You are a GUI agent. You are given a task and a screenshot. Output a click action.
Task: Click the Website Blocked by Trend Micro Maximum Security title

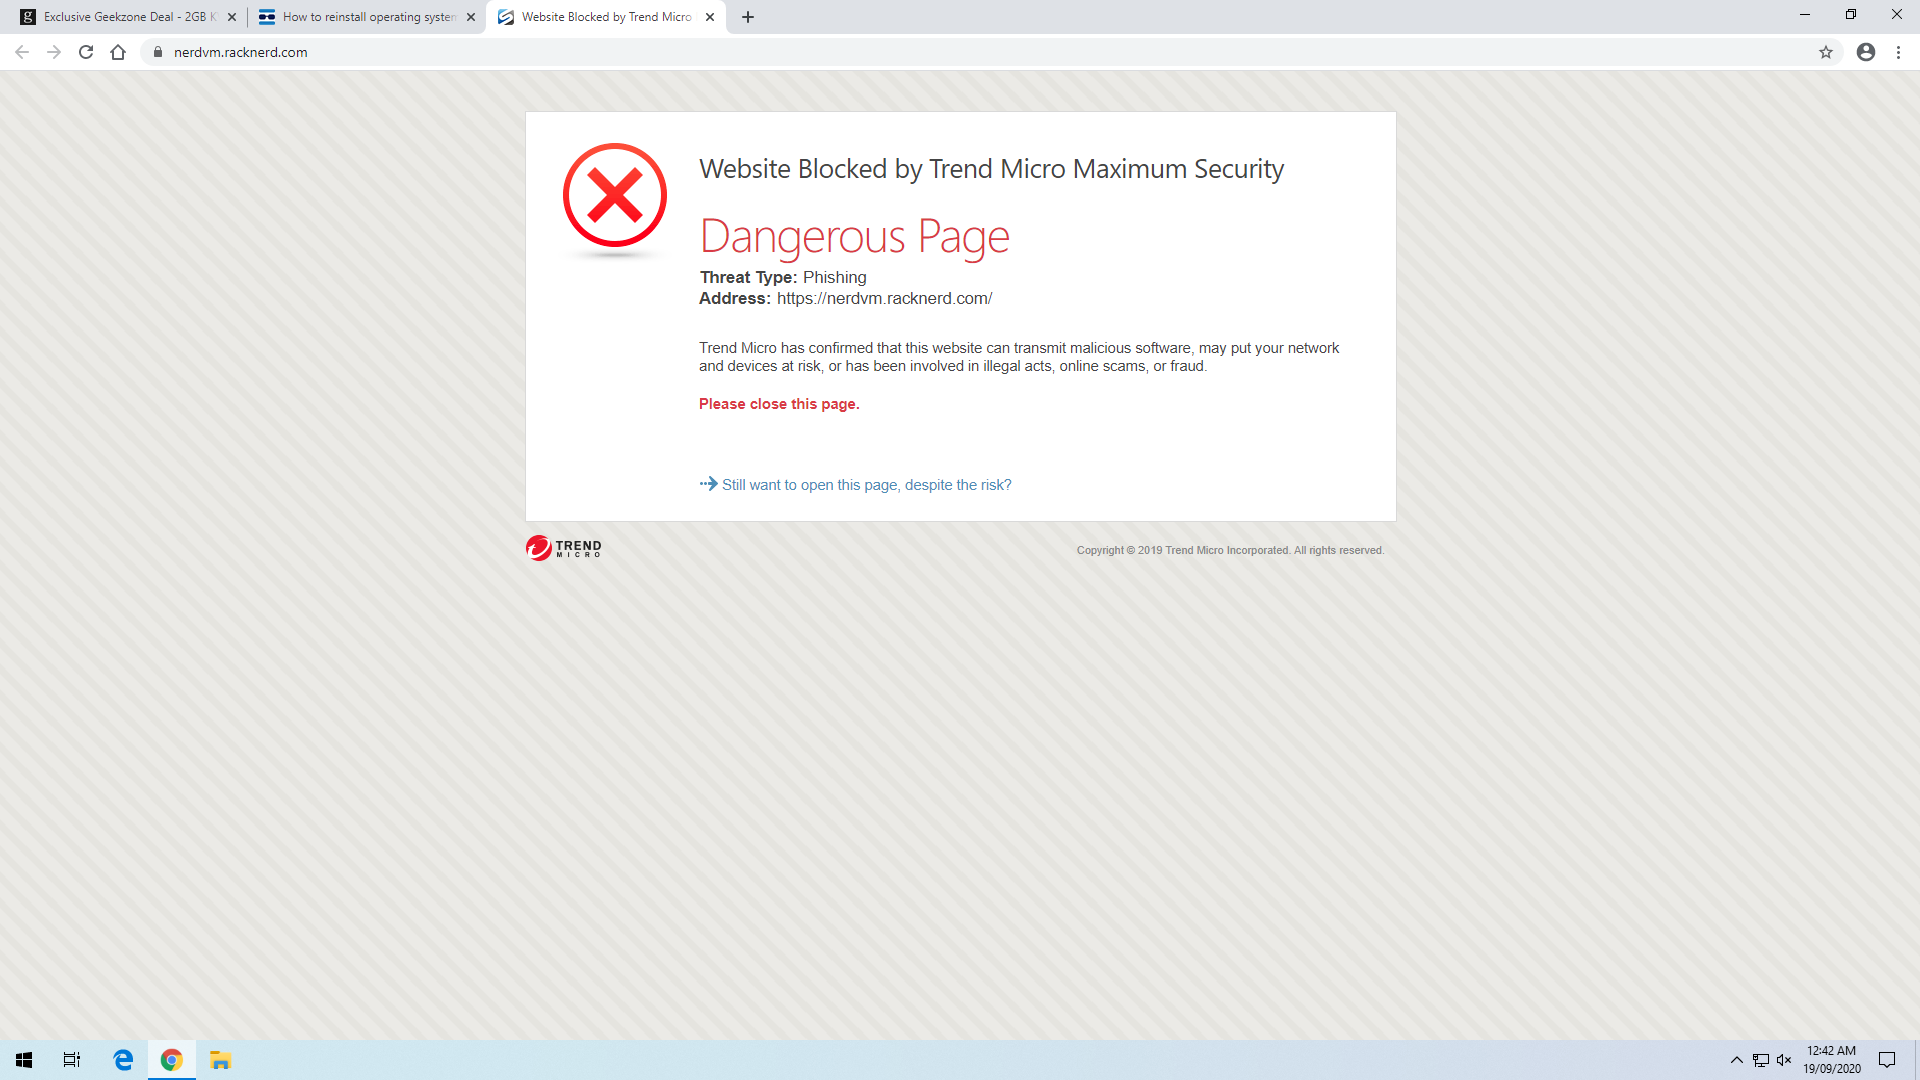pos(991,169)
